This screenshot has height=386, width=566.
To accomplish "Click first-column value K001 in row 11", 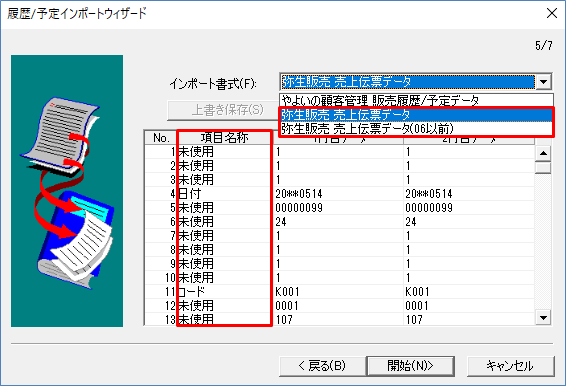I will (x=287, y=292).
